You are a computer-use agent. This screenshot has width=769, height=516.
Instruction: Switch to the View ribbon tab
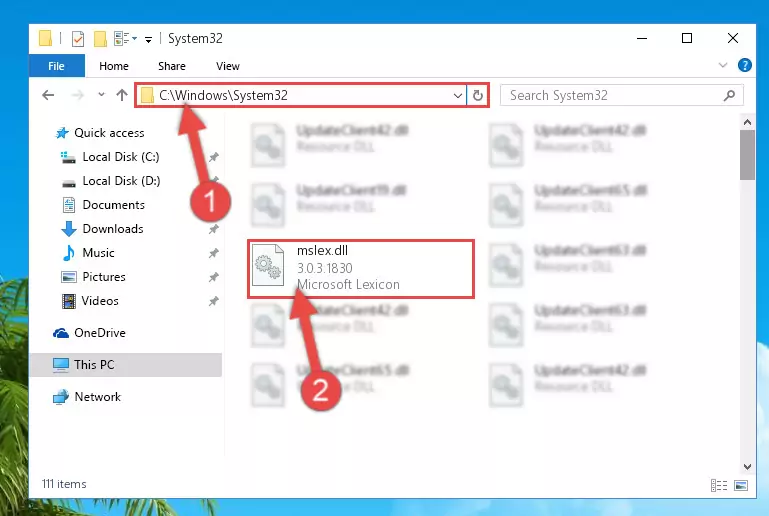pyautogui.click(x=228, y=66)
